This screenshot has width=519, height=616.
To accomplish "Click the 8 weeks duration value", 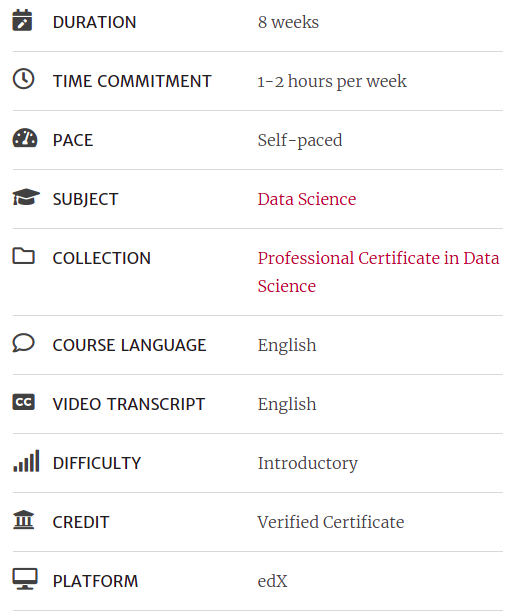I will click(288, 22).
